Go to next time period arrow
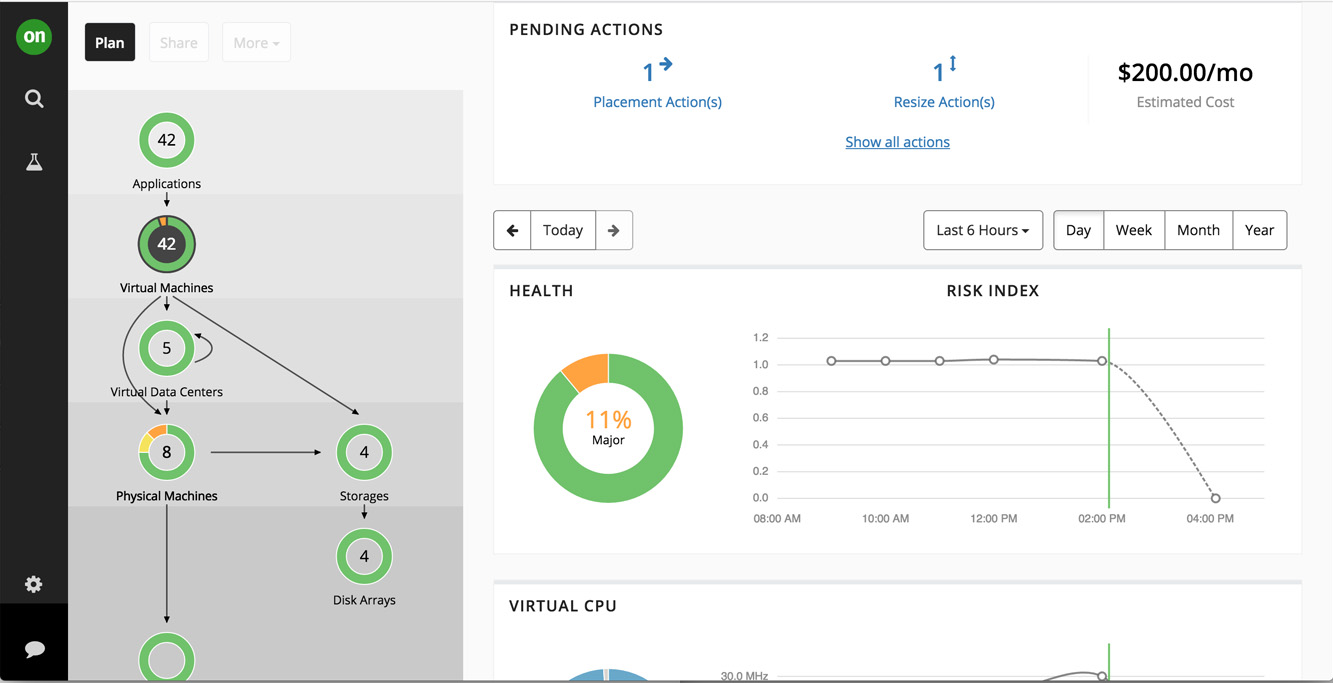This screenshot has width=1333, height=683. [x=614, y=230]
